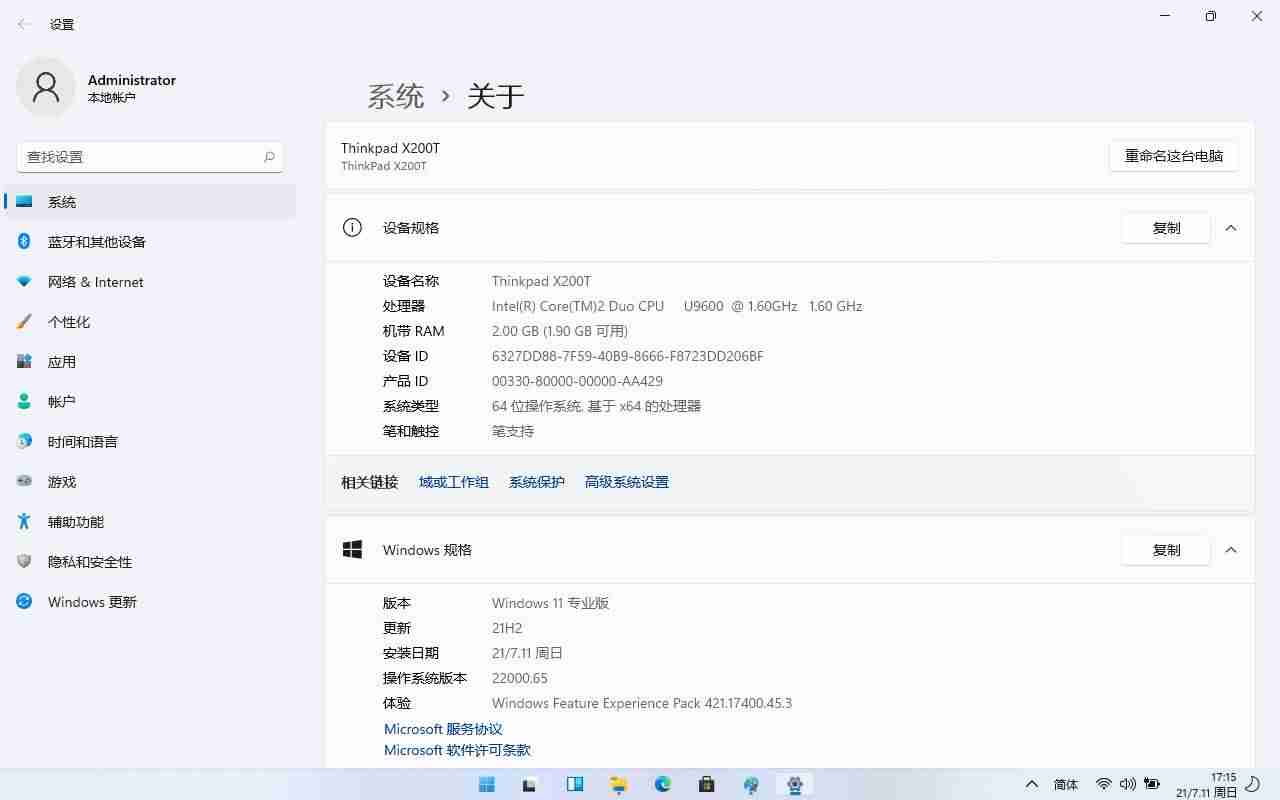
Task: Open 应用 settings page
Action: coord(150,362)
